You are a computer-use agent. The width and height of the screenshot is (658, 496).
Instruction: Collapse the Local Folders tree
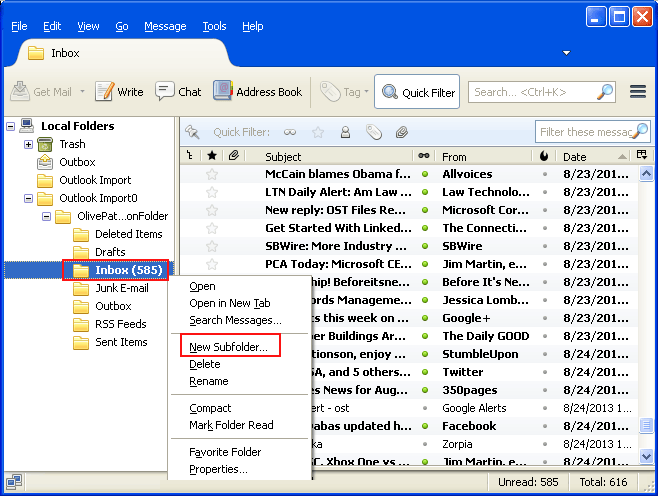pyautogui.click(x=10, y=126)
